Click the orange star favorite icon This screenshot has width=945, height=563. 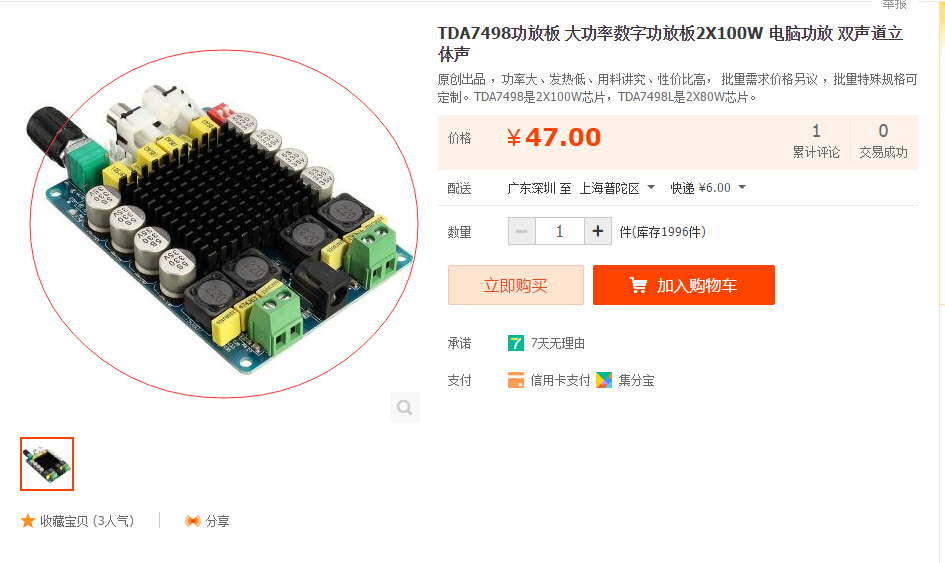[x=28, y=521]
